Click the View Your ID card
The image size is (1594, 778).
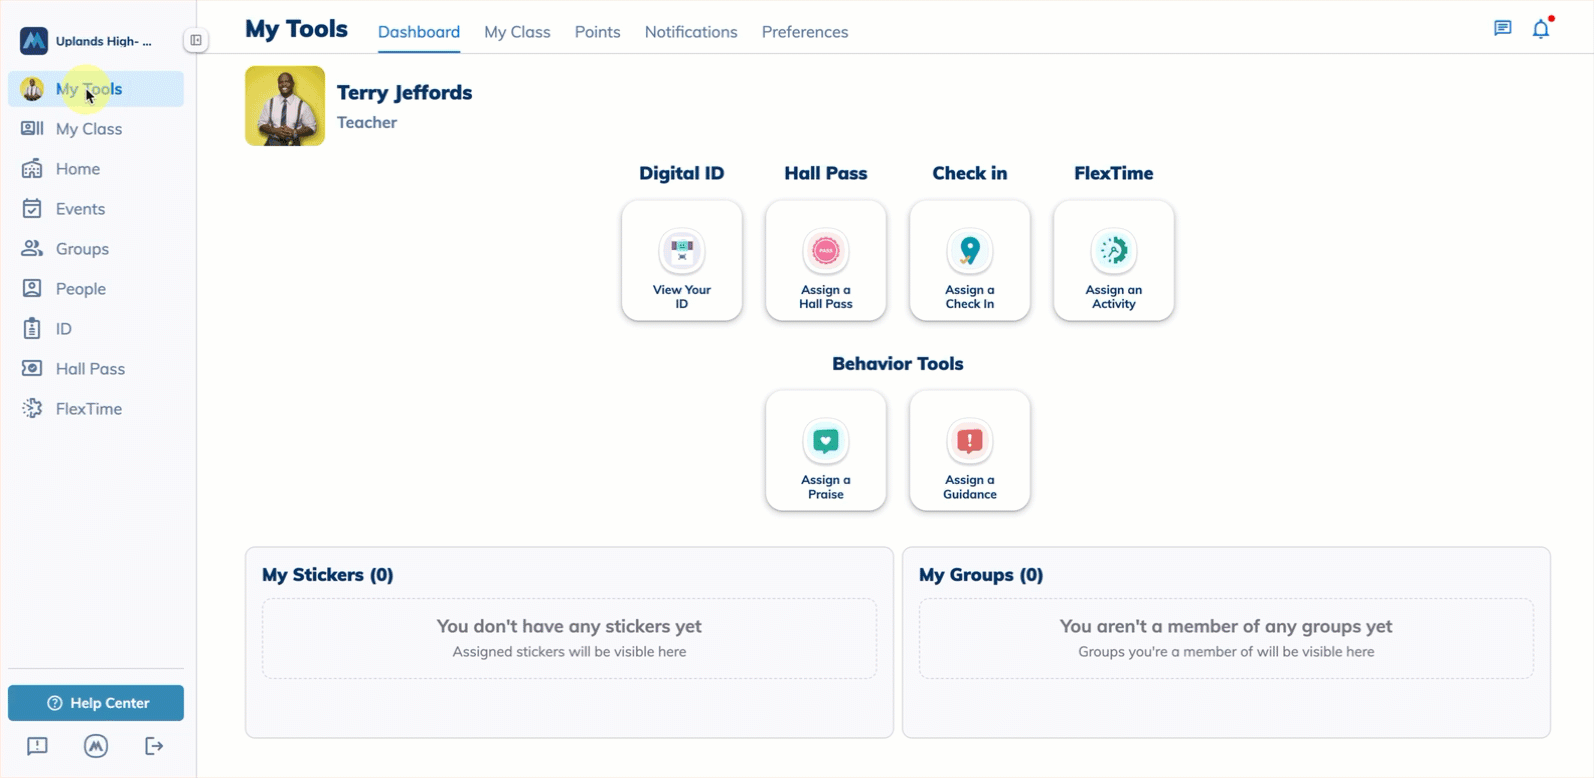[x=682, y=261]
